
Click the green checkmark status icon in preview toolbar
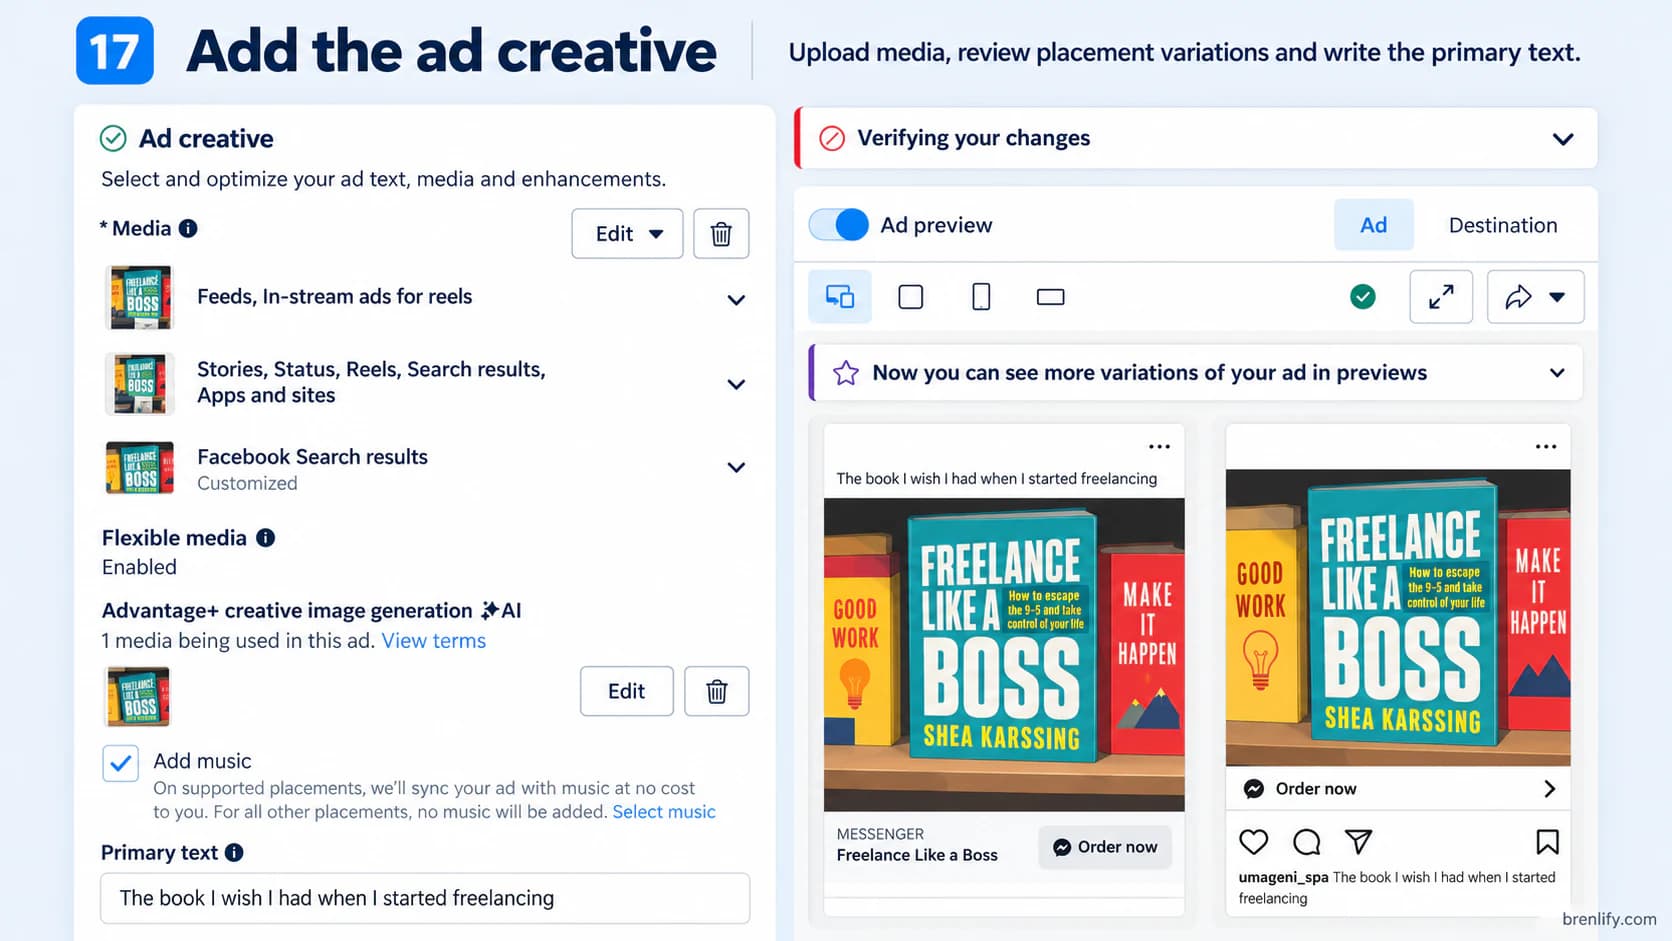point(1363,296)
